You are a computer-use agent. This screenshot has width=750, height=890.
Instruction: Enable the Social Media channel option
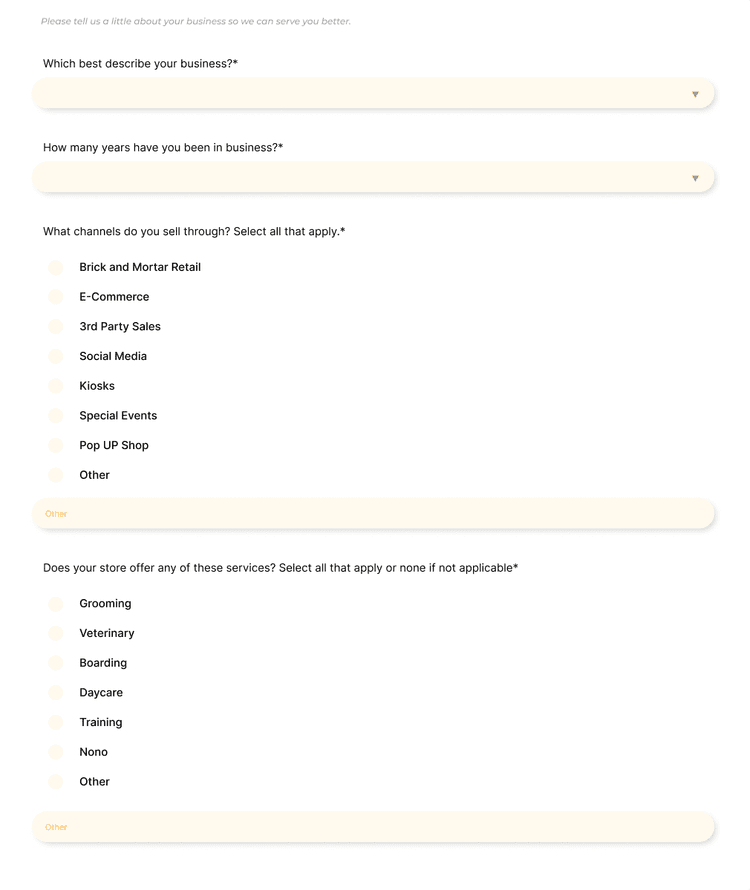click(56, 356)
